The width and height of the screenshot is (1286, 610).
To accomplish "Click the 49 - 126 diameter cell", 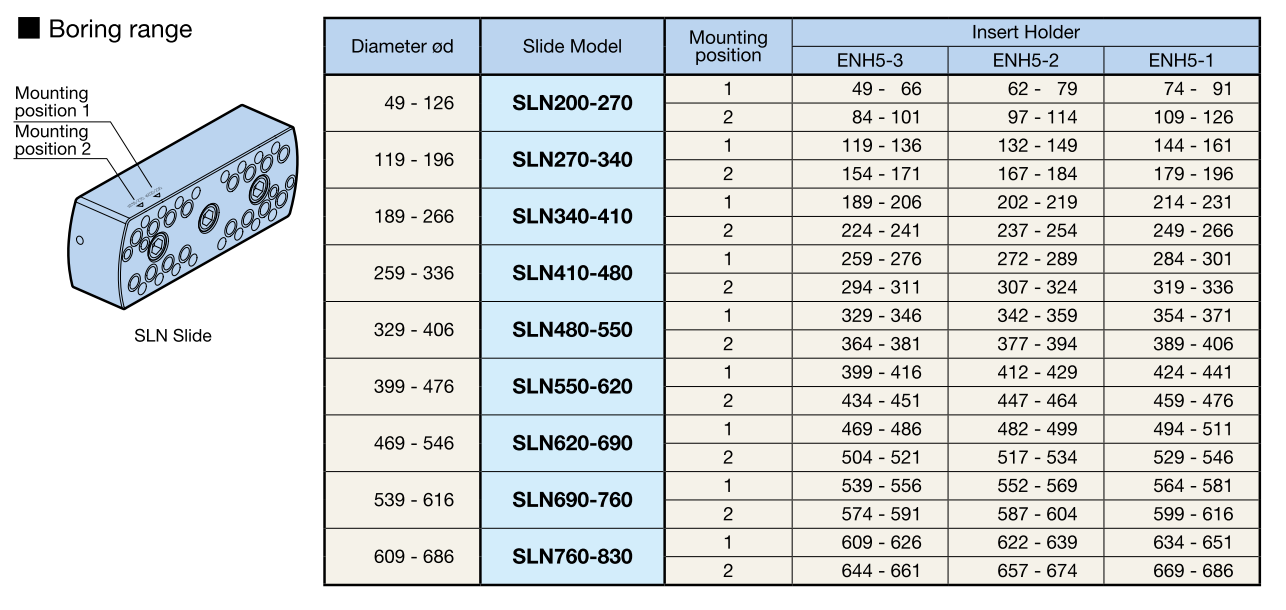I will click(x=419, y=103).
